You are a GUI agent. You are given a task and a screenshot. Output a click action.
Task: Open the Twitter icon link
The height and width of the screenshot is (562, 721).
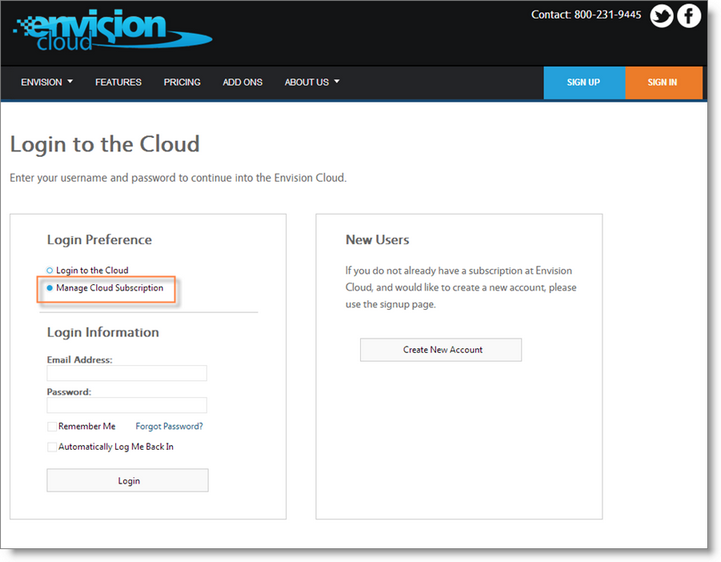[661, 16]
